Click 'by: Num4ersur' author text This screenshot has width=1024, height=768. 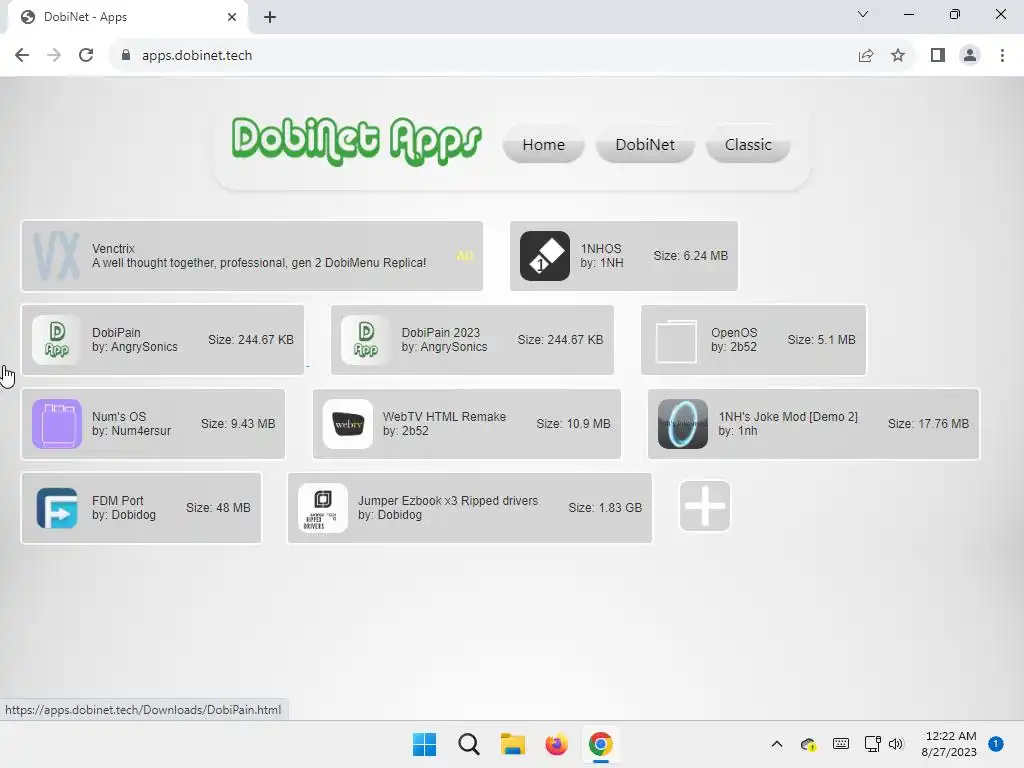click(131, 431)
